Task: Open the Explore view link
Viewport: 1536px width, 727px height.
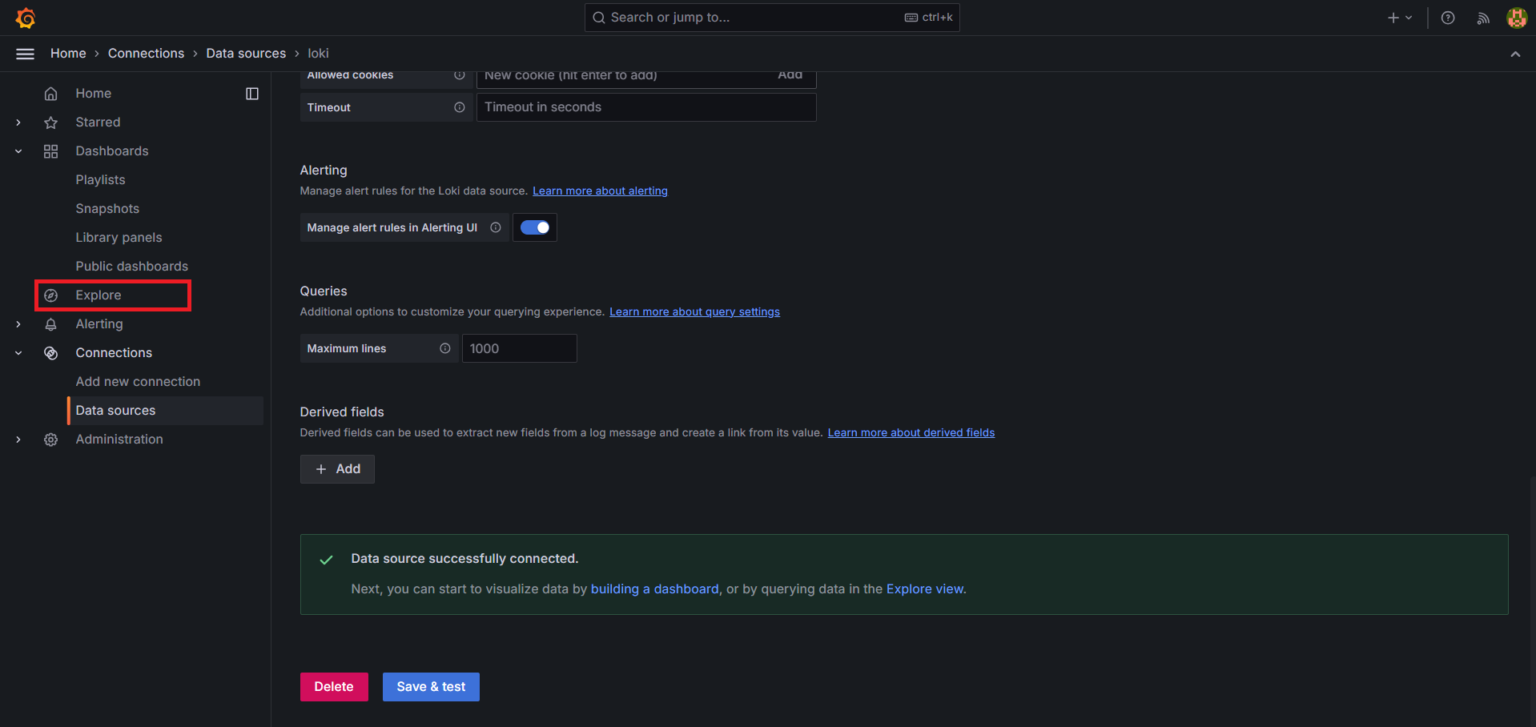Action: pyautogui.click(x=924, y=588)
